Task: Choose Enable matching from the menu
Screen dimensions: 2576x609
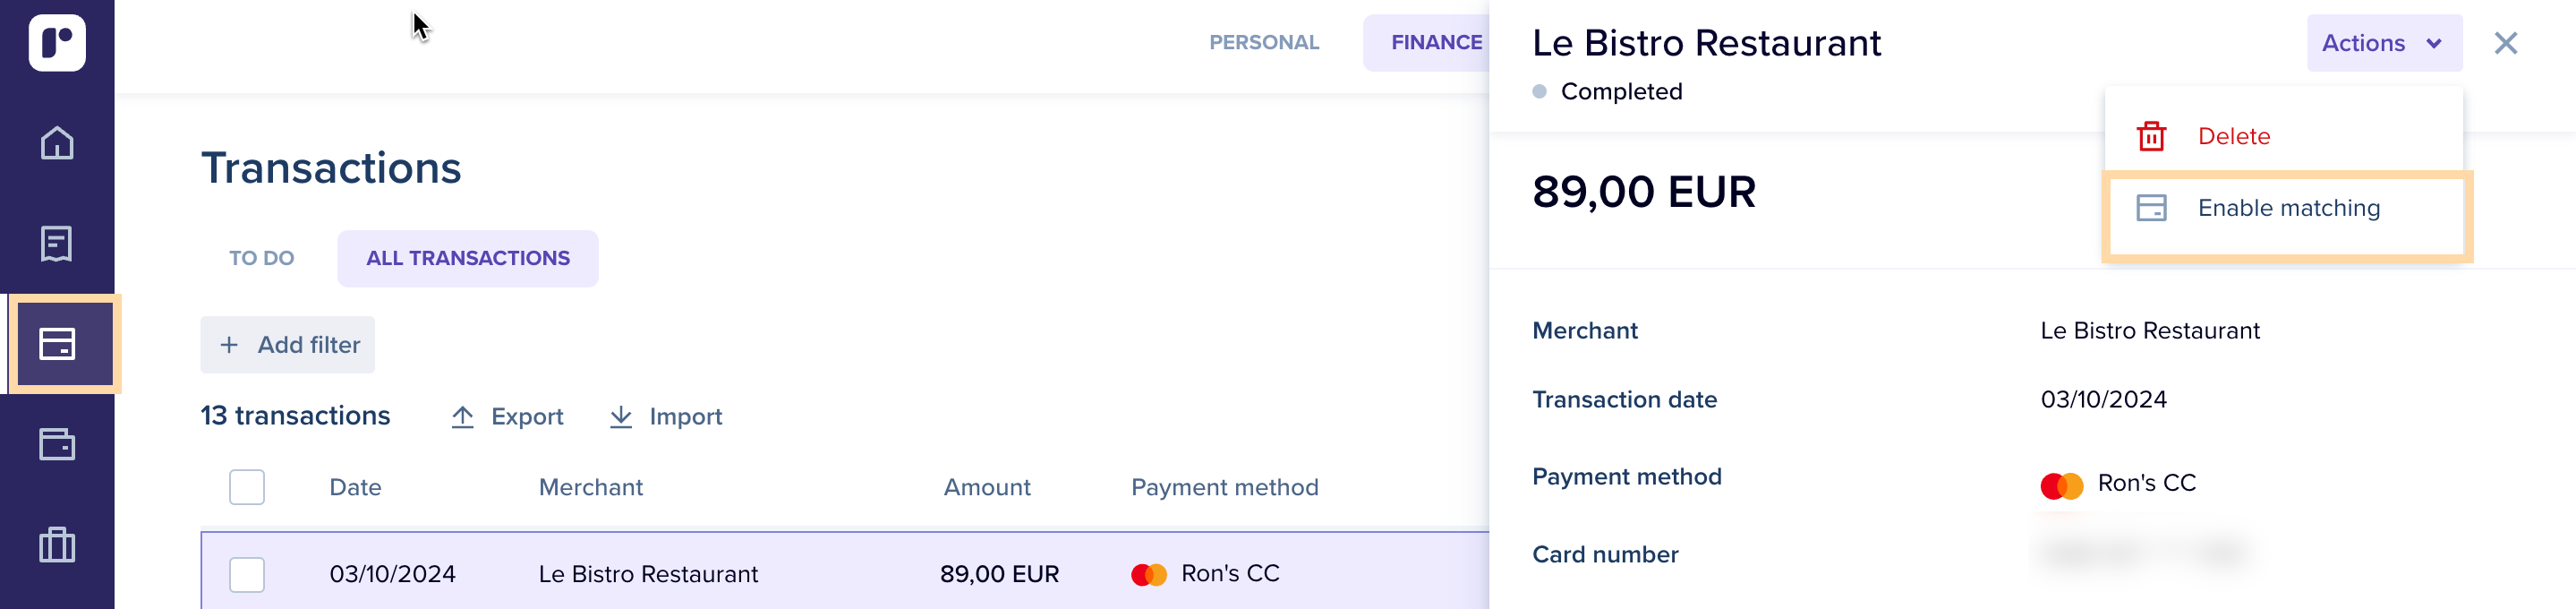Action: [2286, 208]
